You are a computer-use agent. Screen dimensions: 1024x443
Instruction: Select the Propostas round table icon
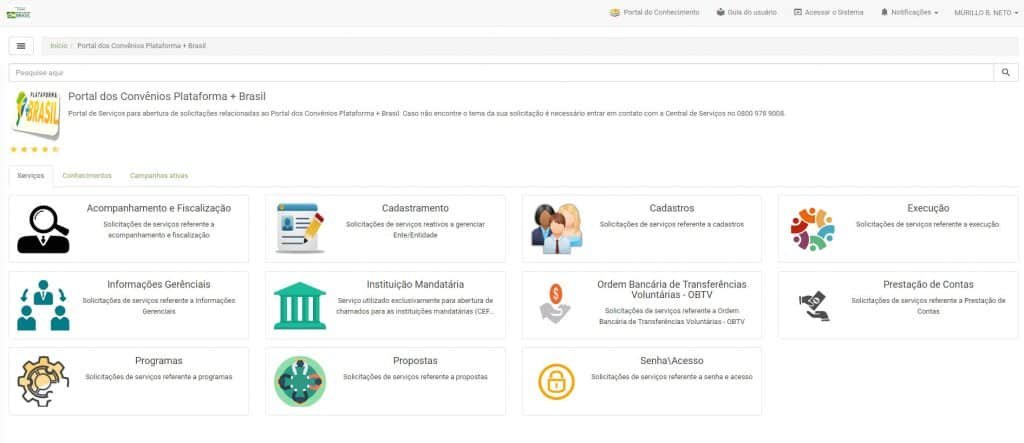pyautogui.click(x=300, y=382)
